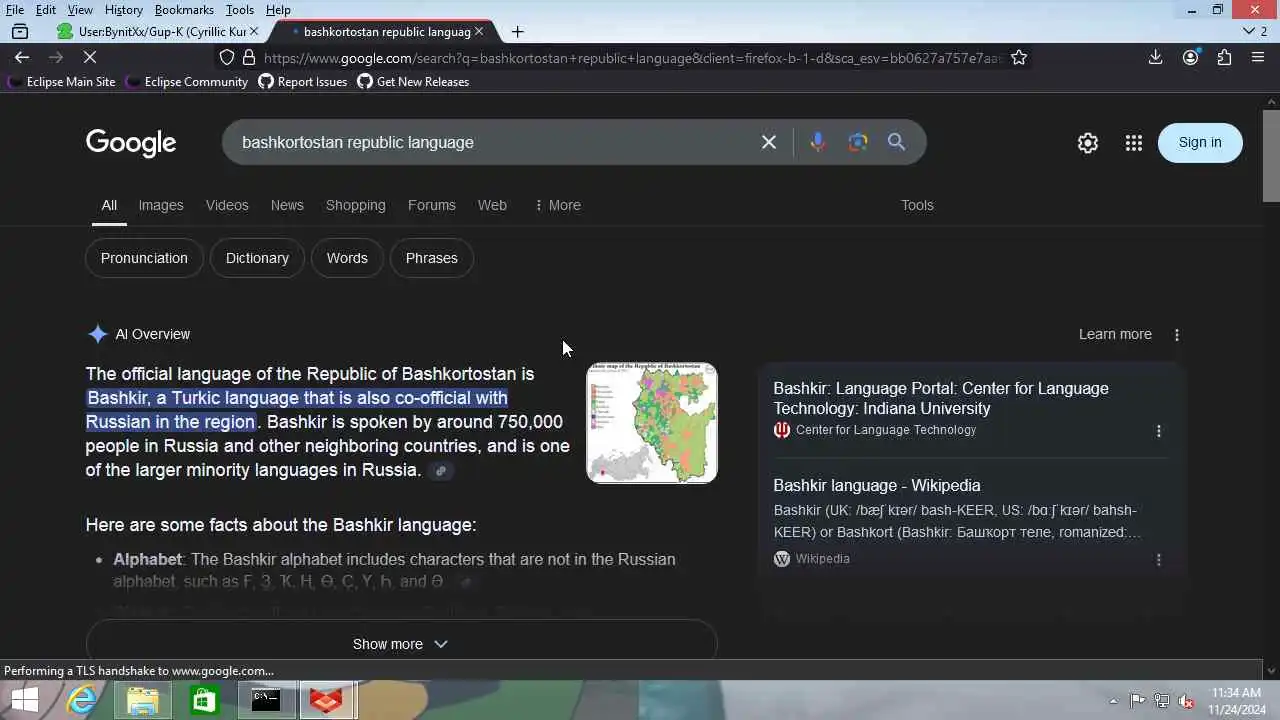The height and width of the screenshot is (720, 1280).
Task: Open options for Wikipedia result
Action: click(1159, 559)
